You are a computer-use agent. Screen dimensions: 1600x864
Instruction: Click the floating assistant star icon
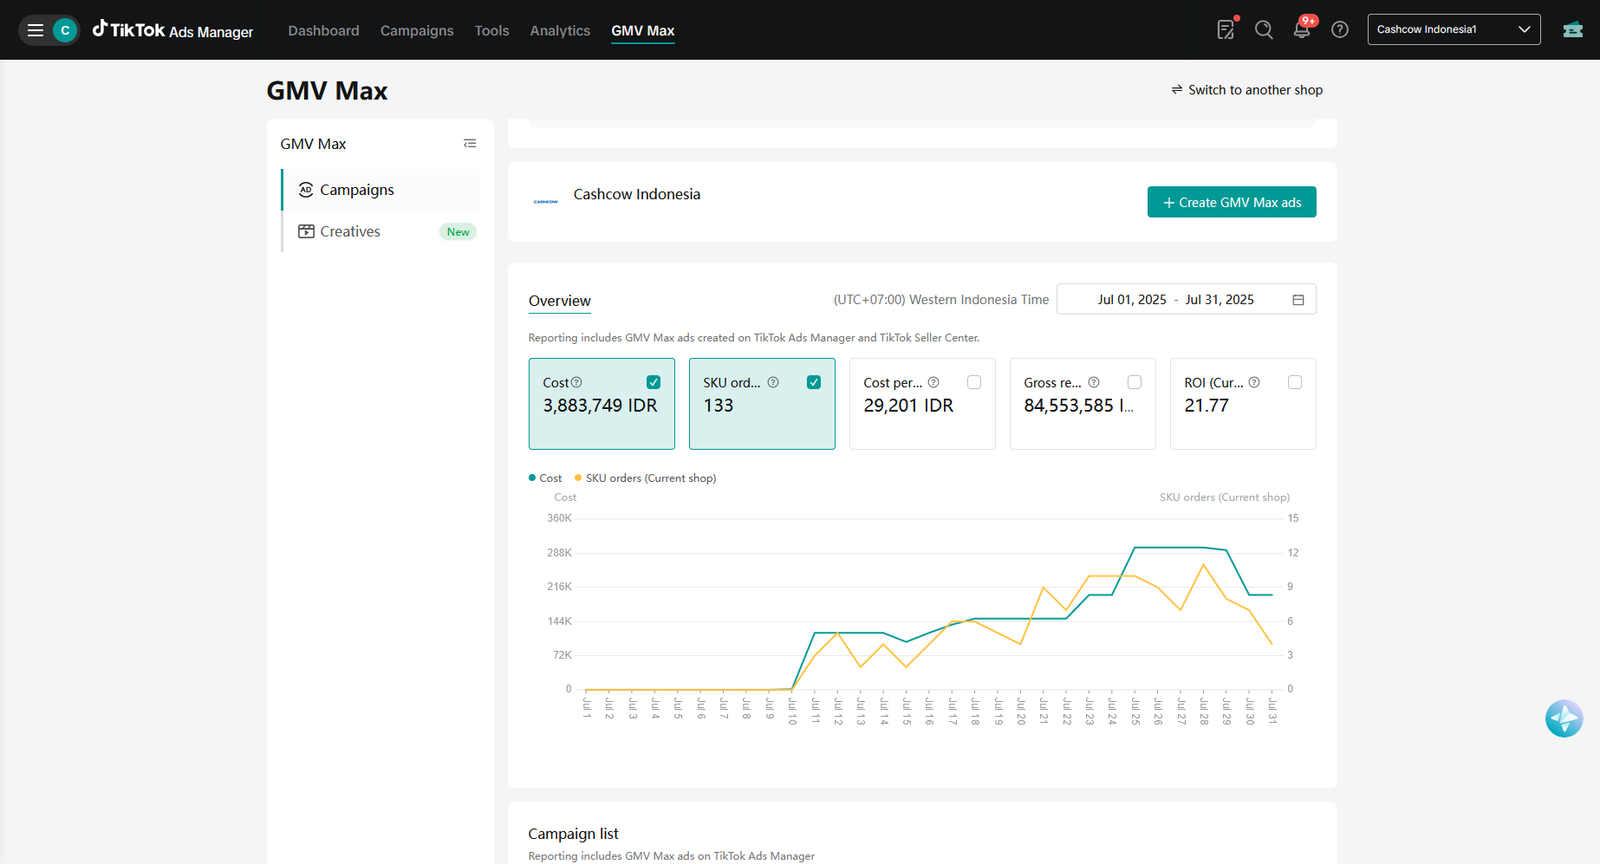coord(1564,718)
